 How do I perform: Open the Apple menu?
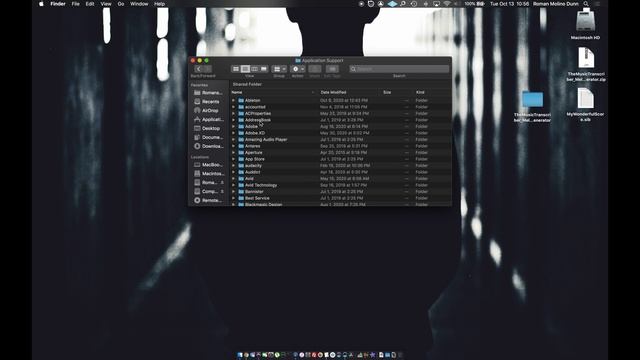point(41,4)
